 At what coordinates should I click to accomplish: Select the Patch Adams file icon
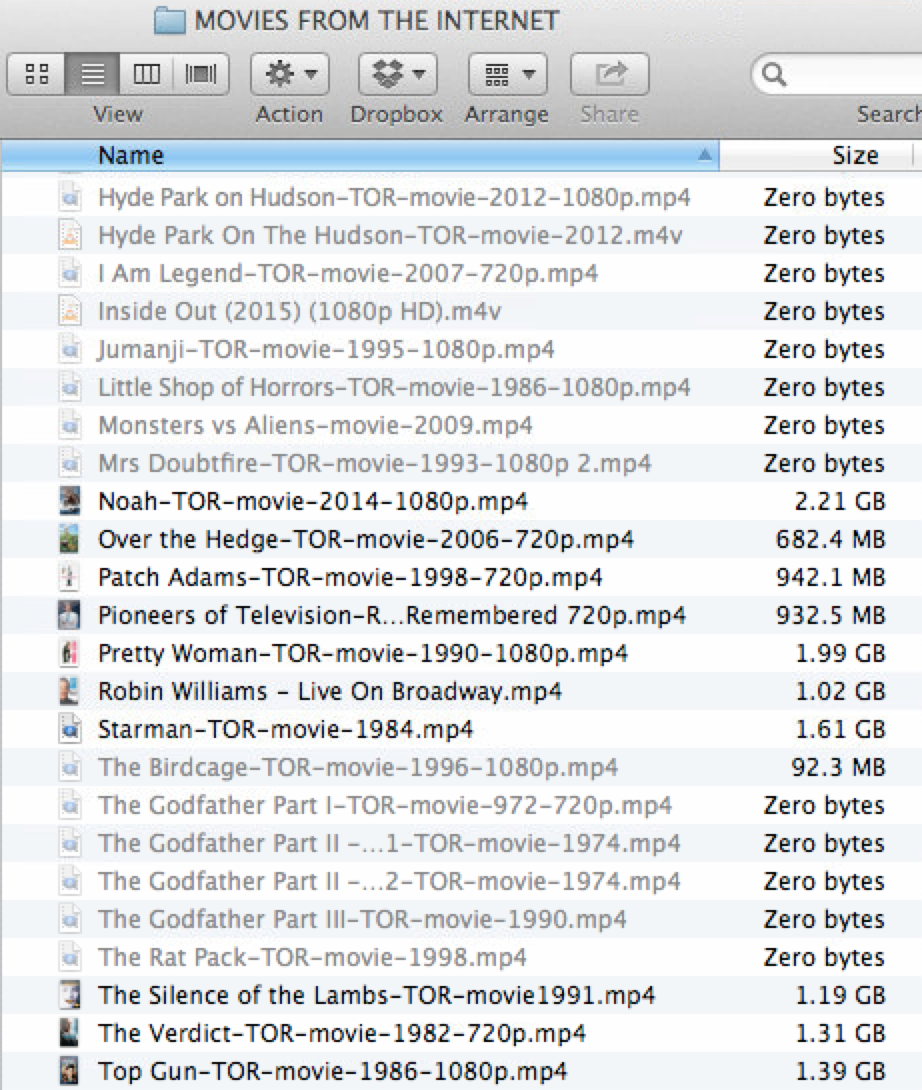click(70, 577)
